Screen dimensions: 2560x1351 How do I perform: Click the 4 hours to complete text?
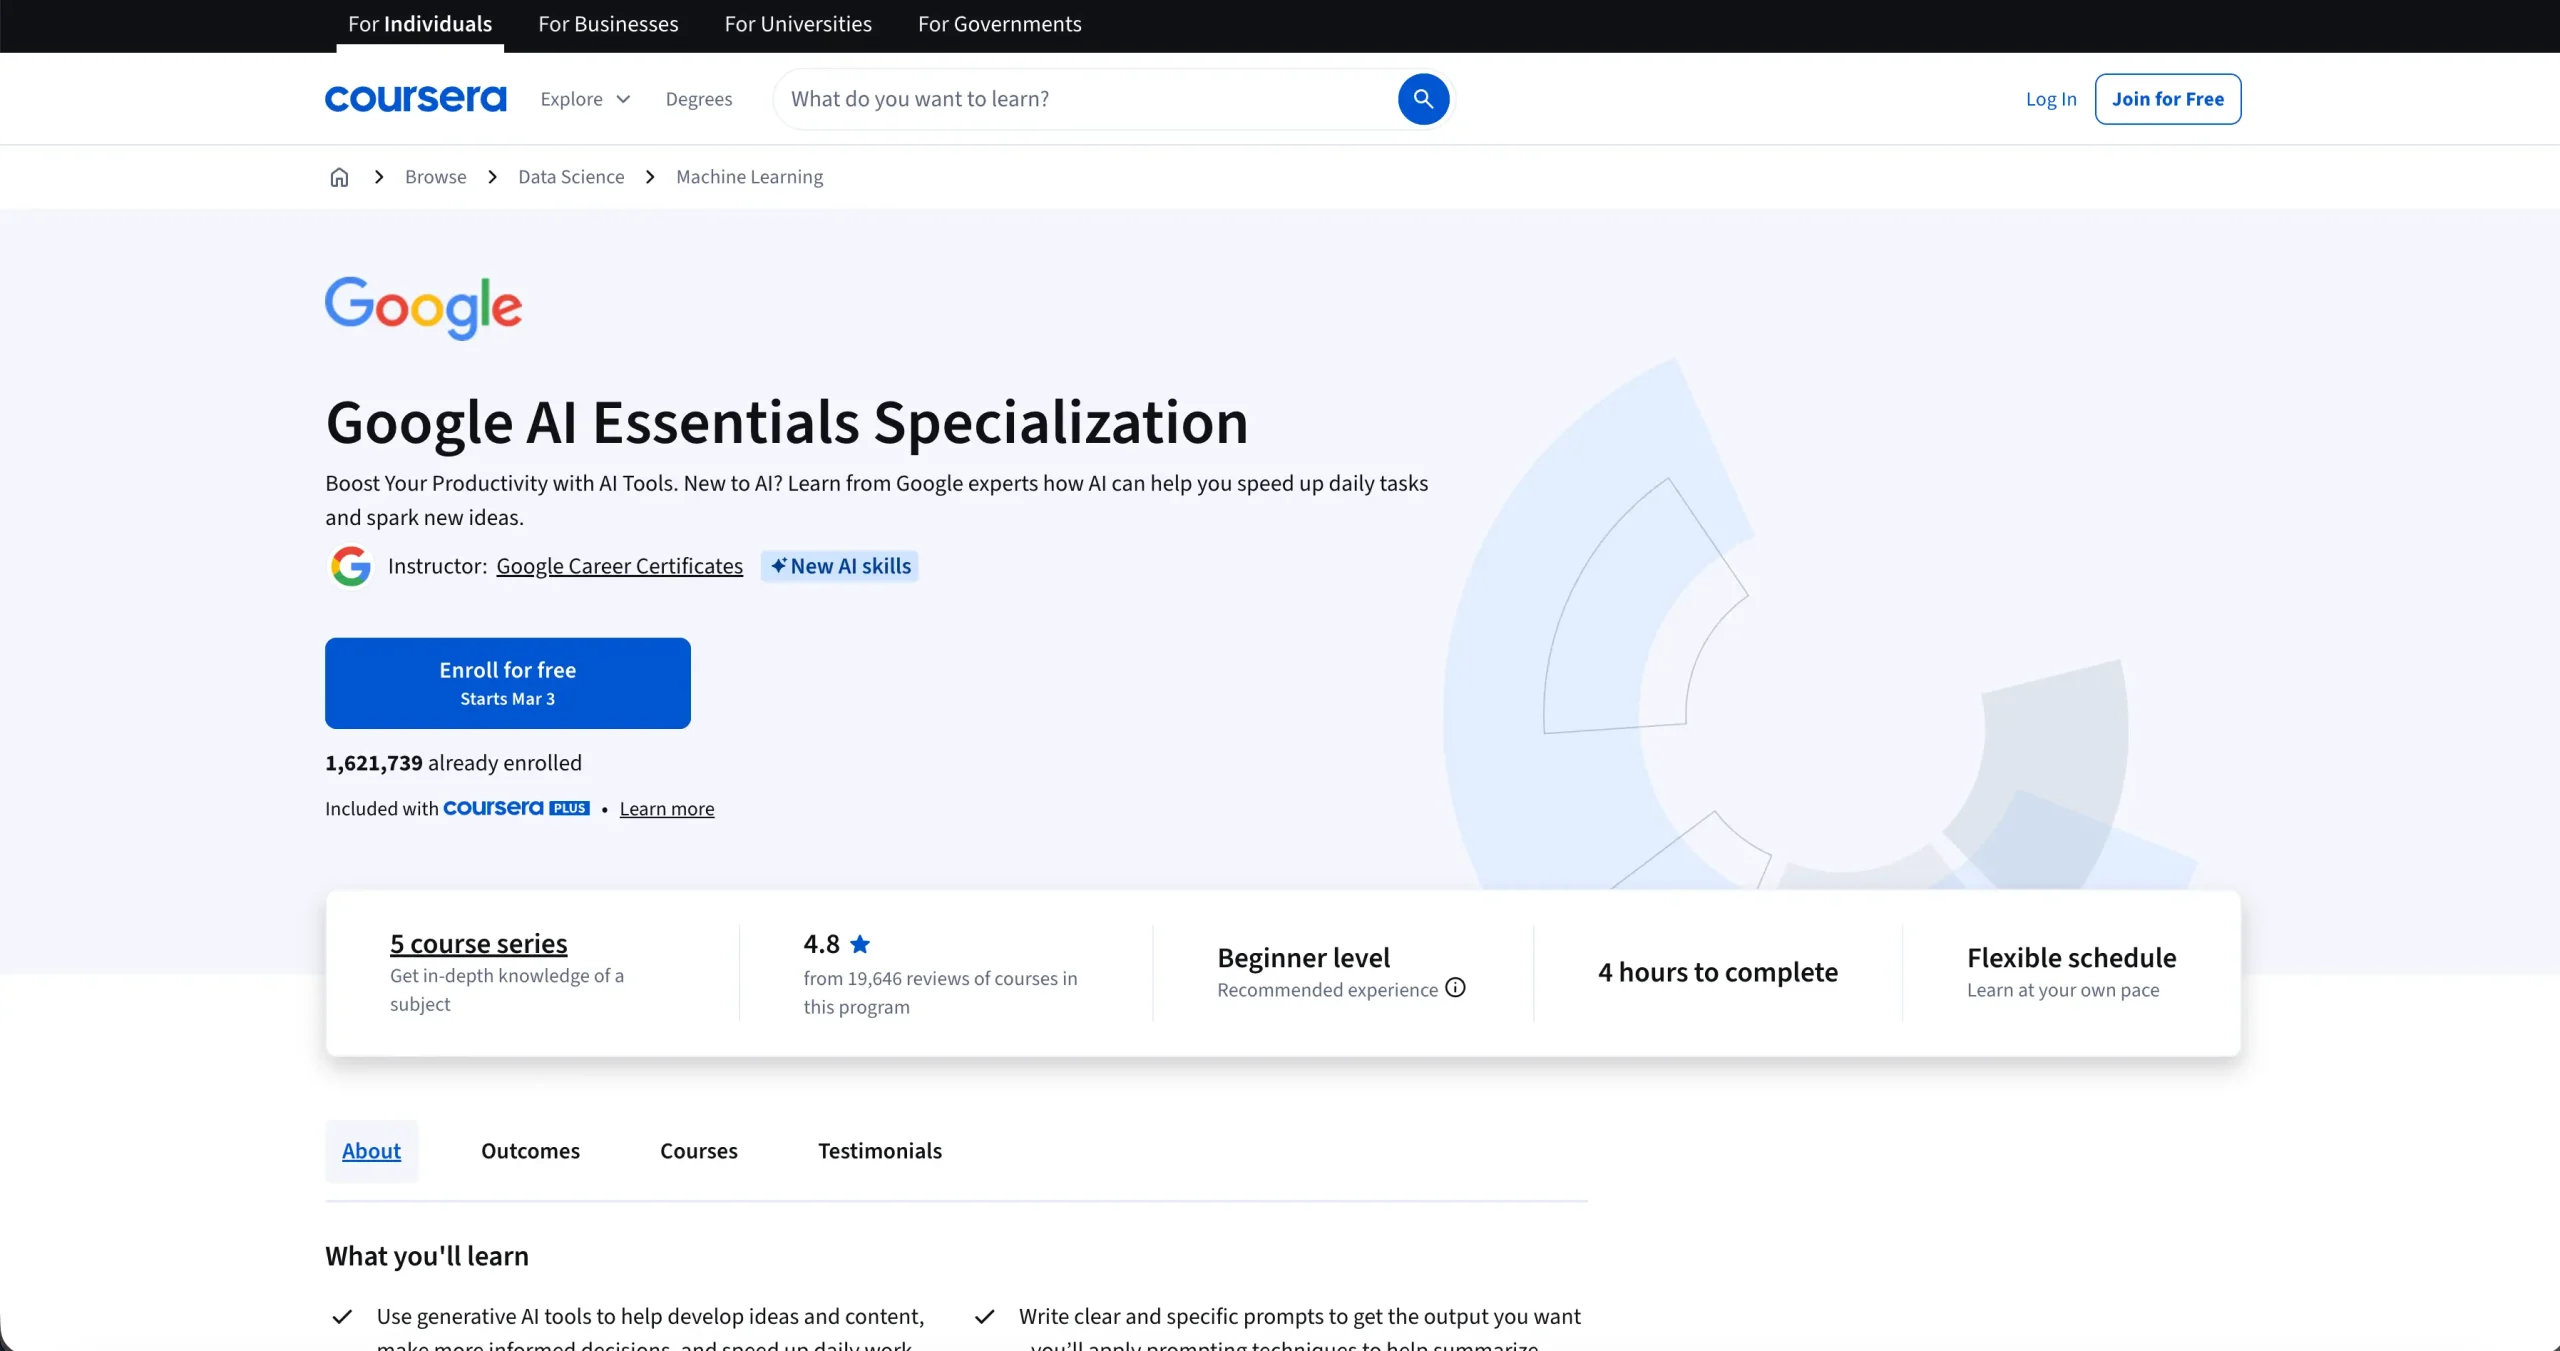pyautogui.click(x=1718, y=972)
